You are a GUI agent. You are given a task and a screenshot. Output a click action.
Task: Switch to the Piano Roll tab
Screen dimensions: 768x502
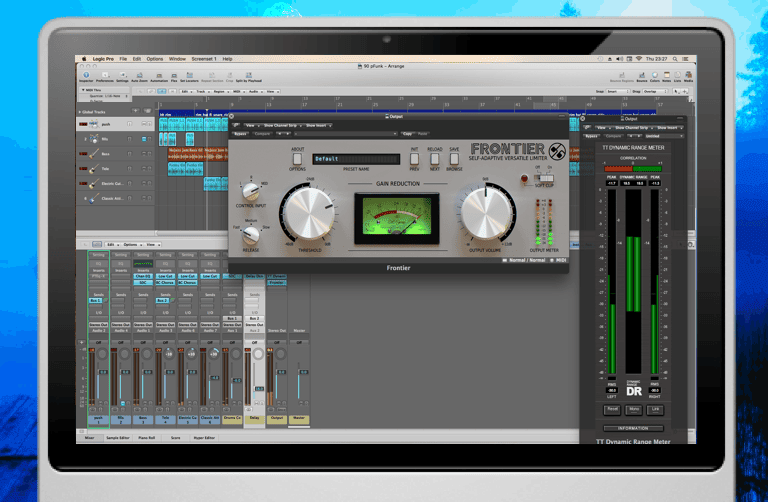(x=146, y=438)
